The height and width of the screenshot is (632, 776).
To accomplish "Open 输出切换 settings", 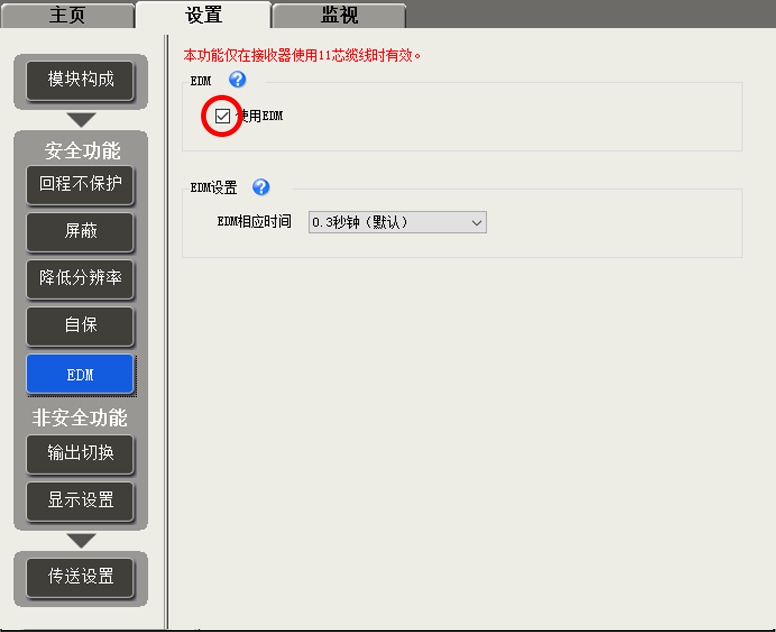I will point(80,452).
